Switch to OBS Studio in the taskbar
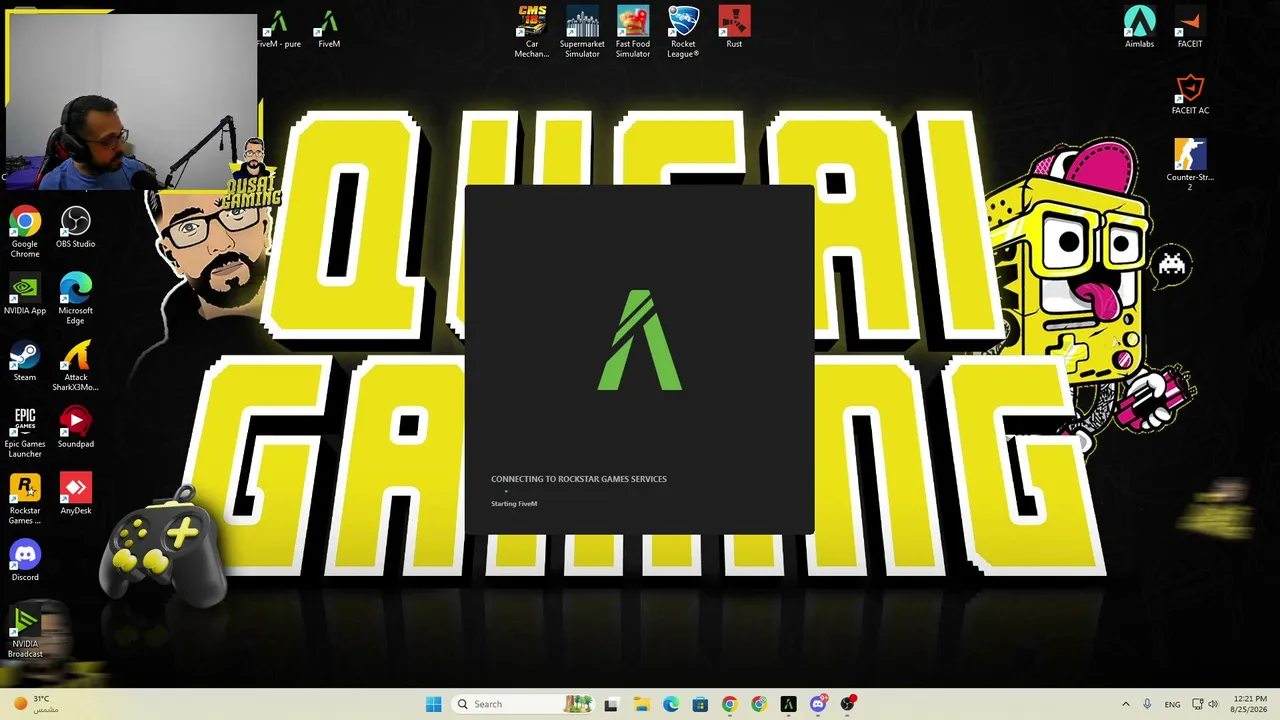 coord(848,704)
